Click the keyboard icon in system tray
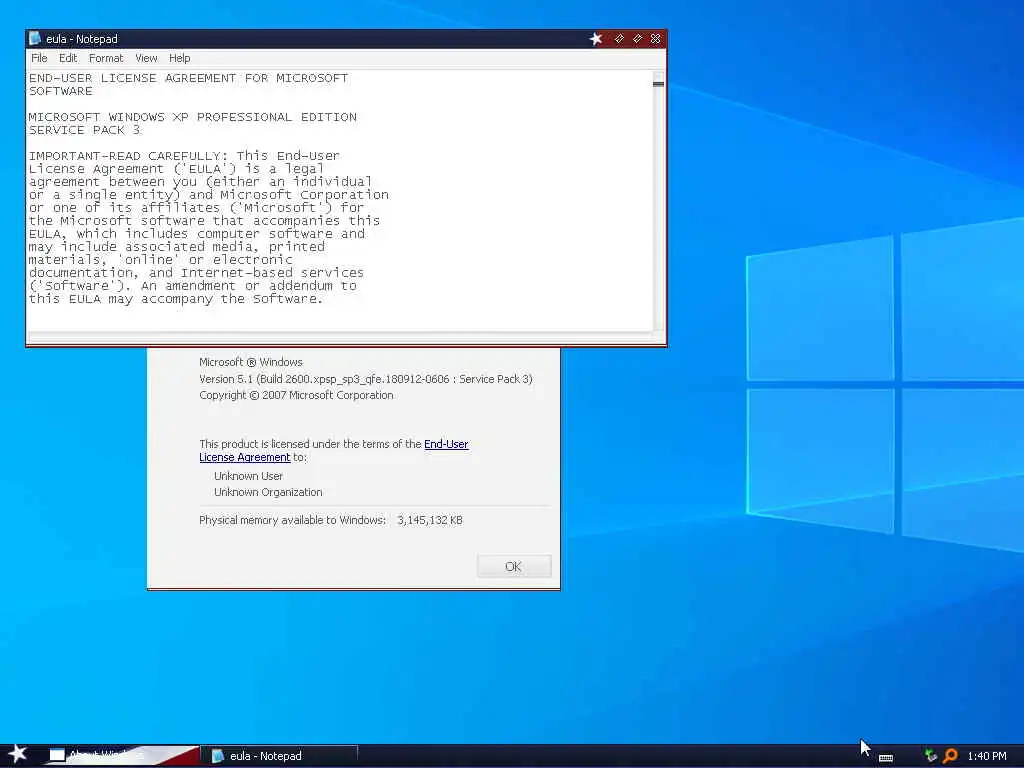 coord(886,758)
